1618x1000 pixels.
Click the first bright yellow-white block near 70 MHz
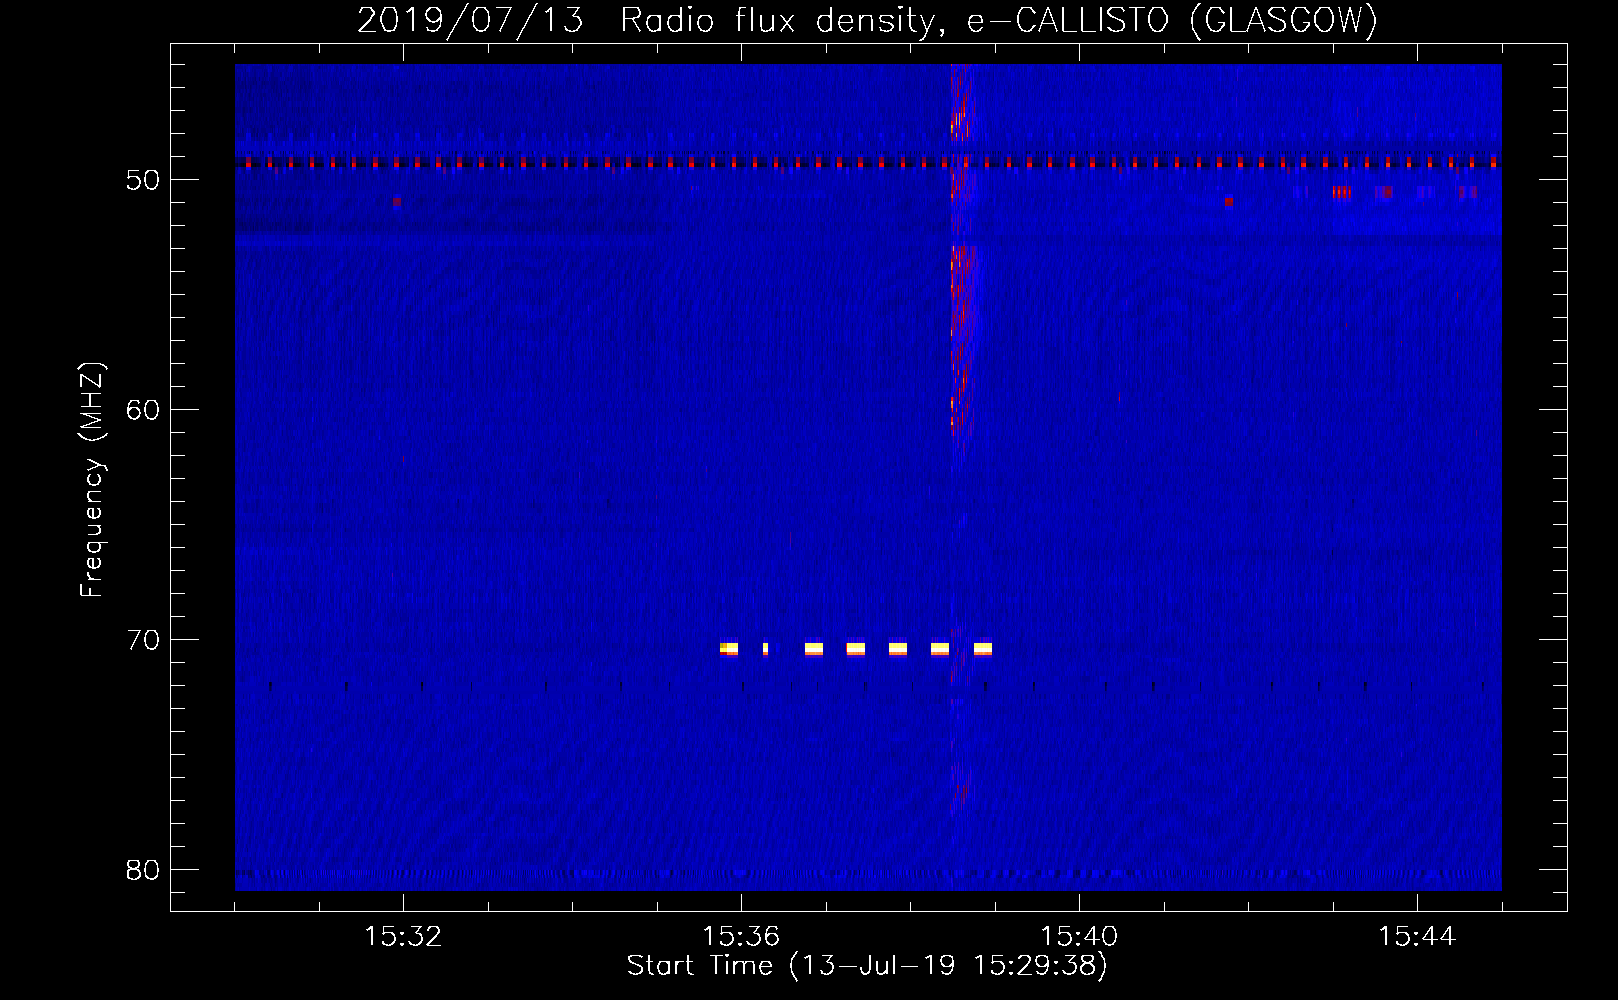729,649
